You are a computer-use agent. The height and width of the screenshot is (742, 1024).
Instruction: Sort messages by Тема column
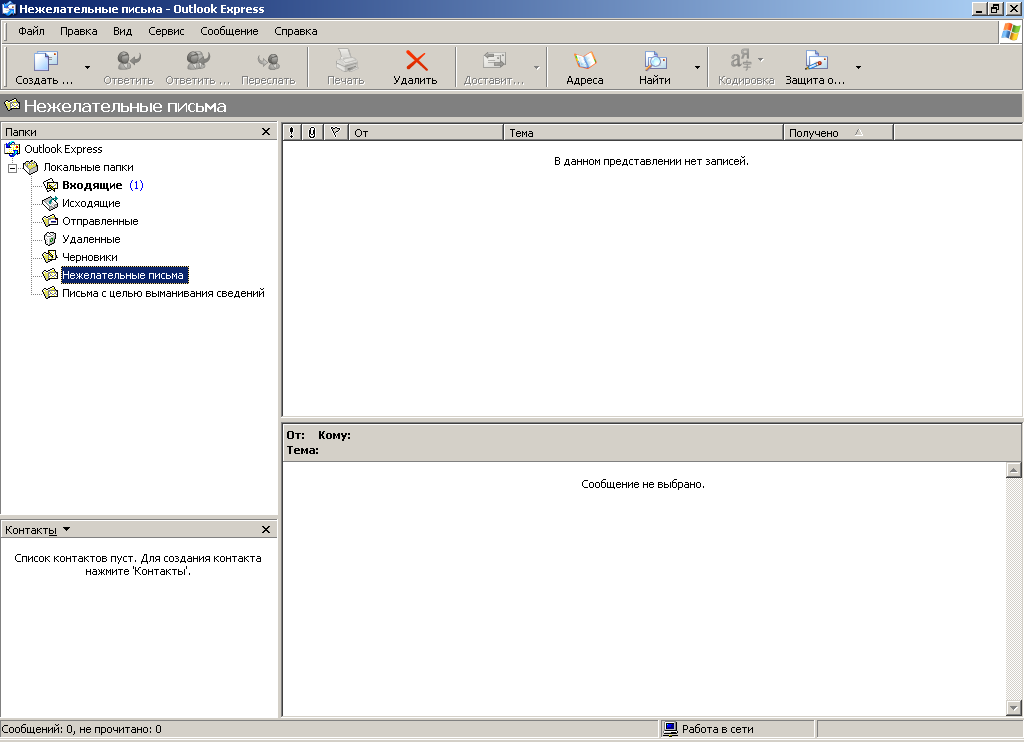[x=643, y=133]
